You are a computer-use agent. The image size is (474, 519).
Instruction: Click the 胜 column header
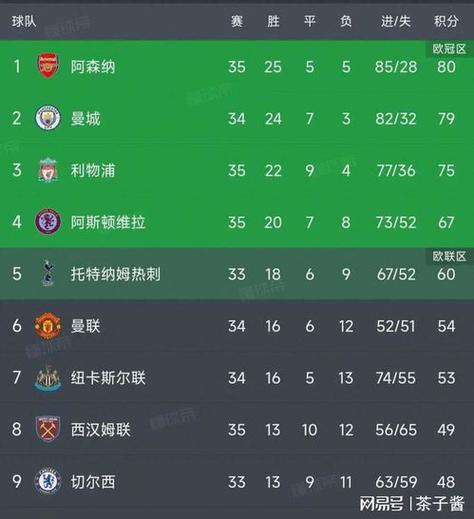pos(273,21)
